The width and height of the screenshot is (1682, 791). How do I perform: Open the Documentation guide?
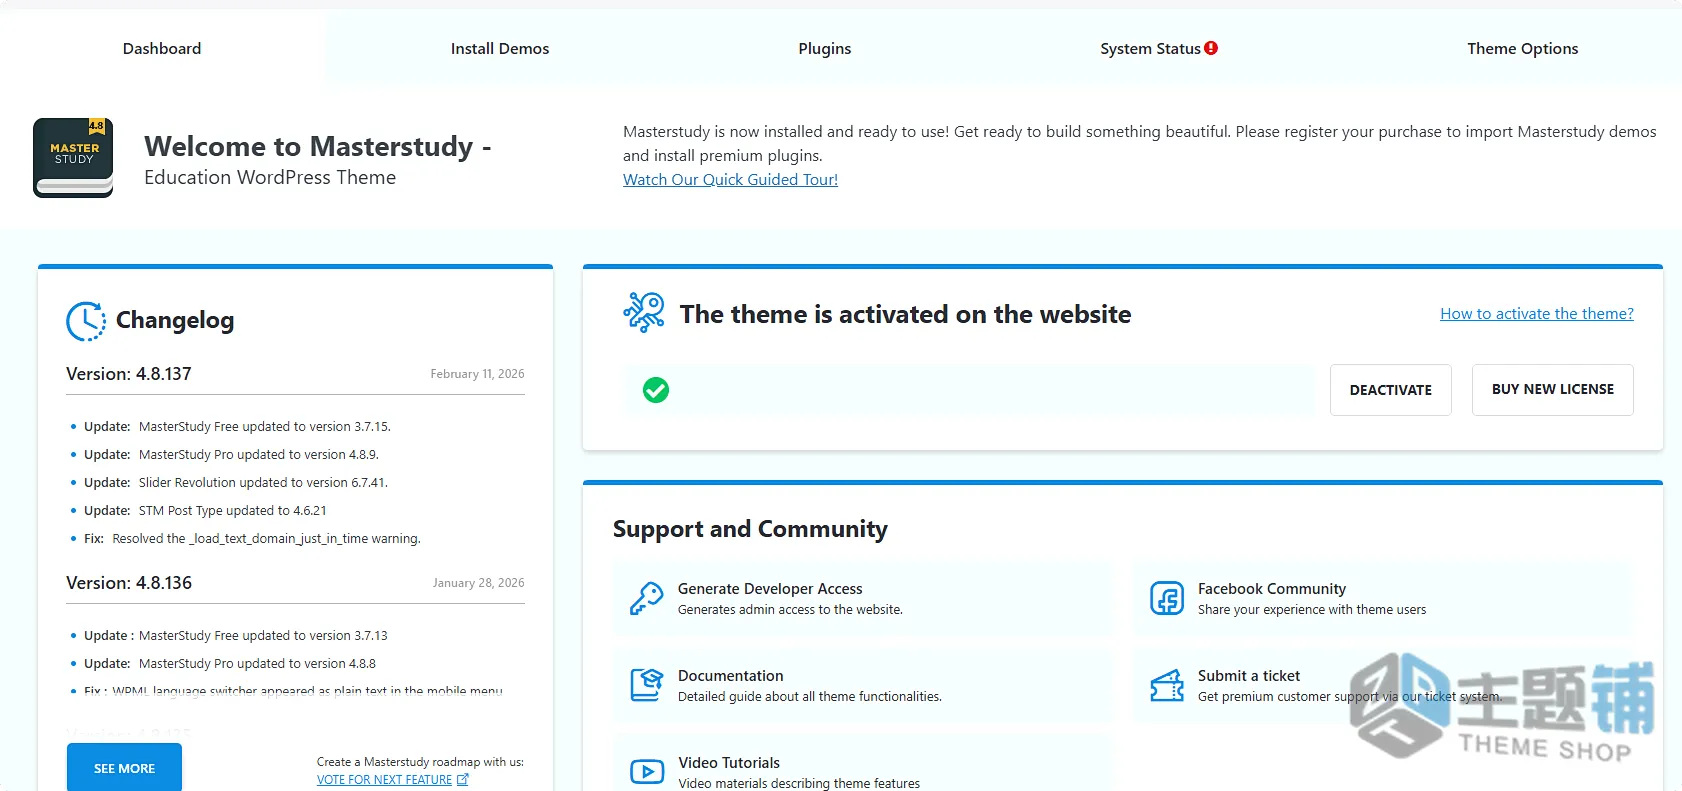(861, 685)
